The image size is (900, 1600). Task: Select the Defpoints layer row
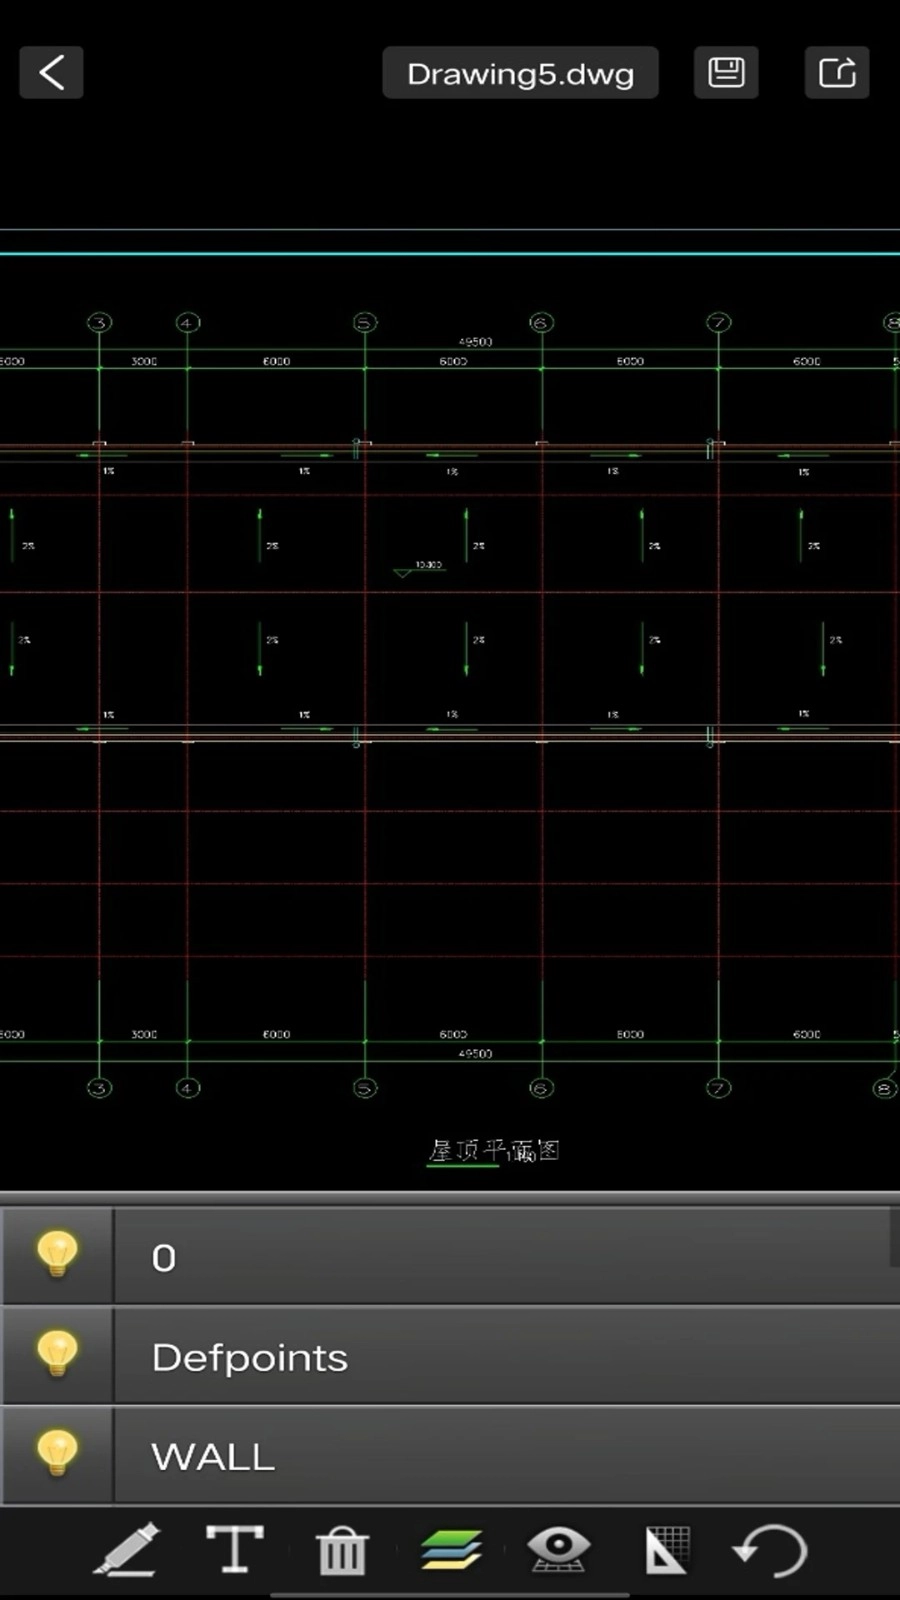pyautogui.click(x=500, y=1357)
